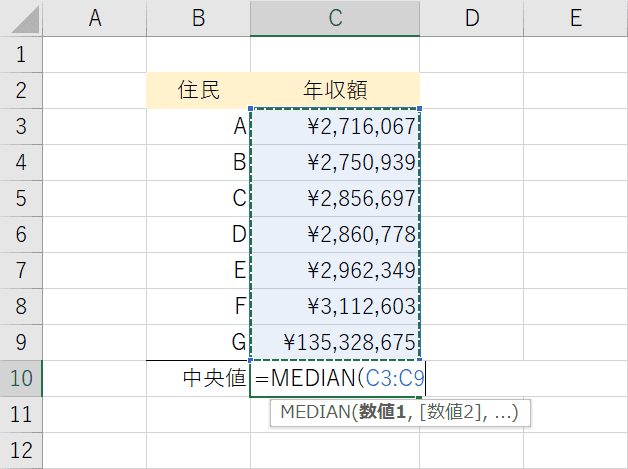The height and width of the screenshot is (469, 628).
Task: Select row 5 header
Action: [x=21, y=199]
